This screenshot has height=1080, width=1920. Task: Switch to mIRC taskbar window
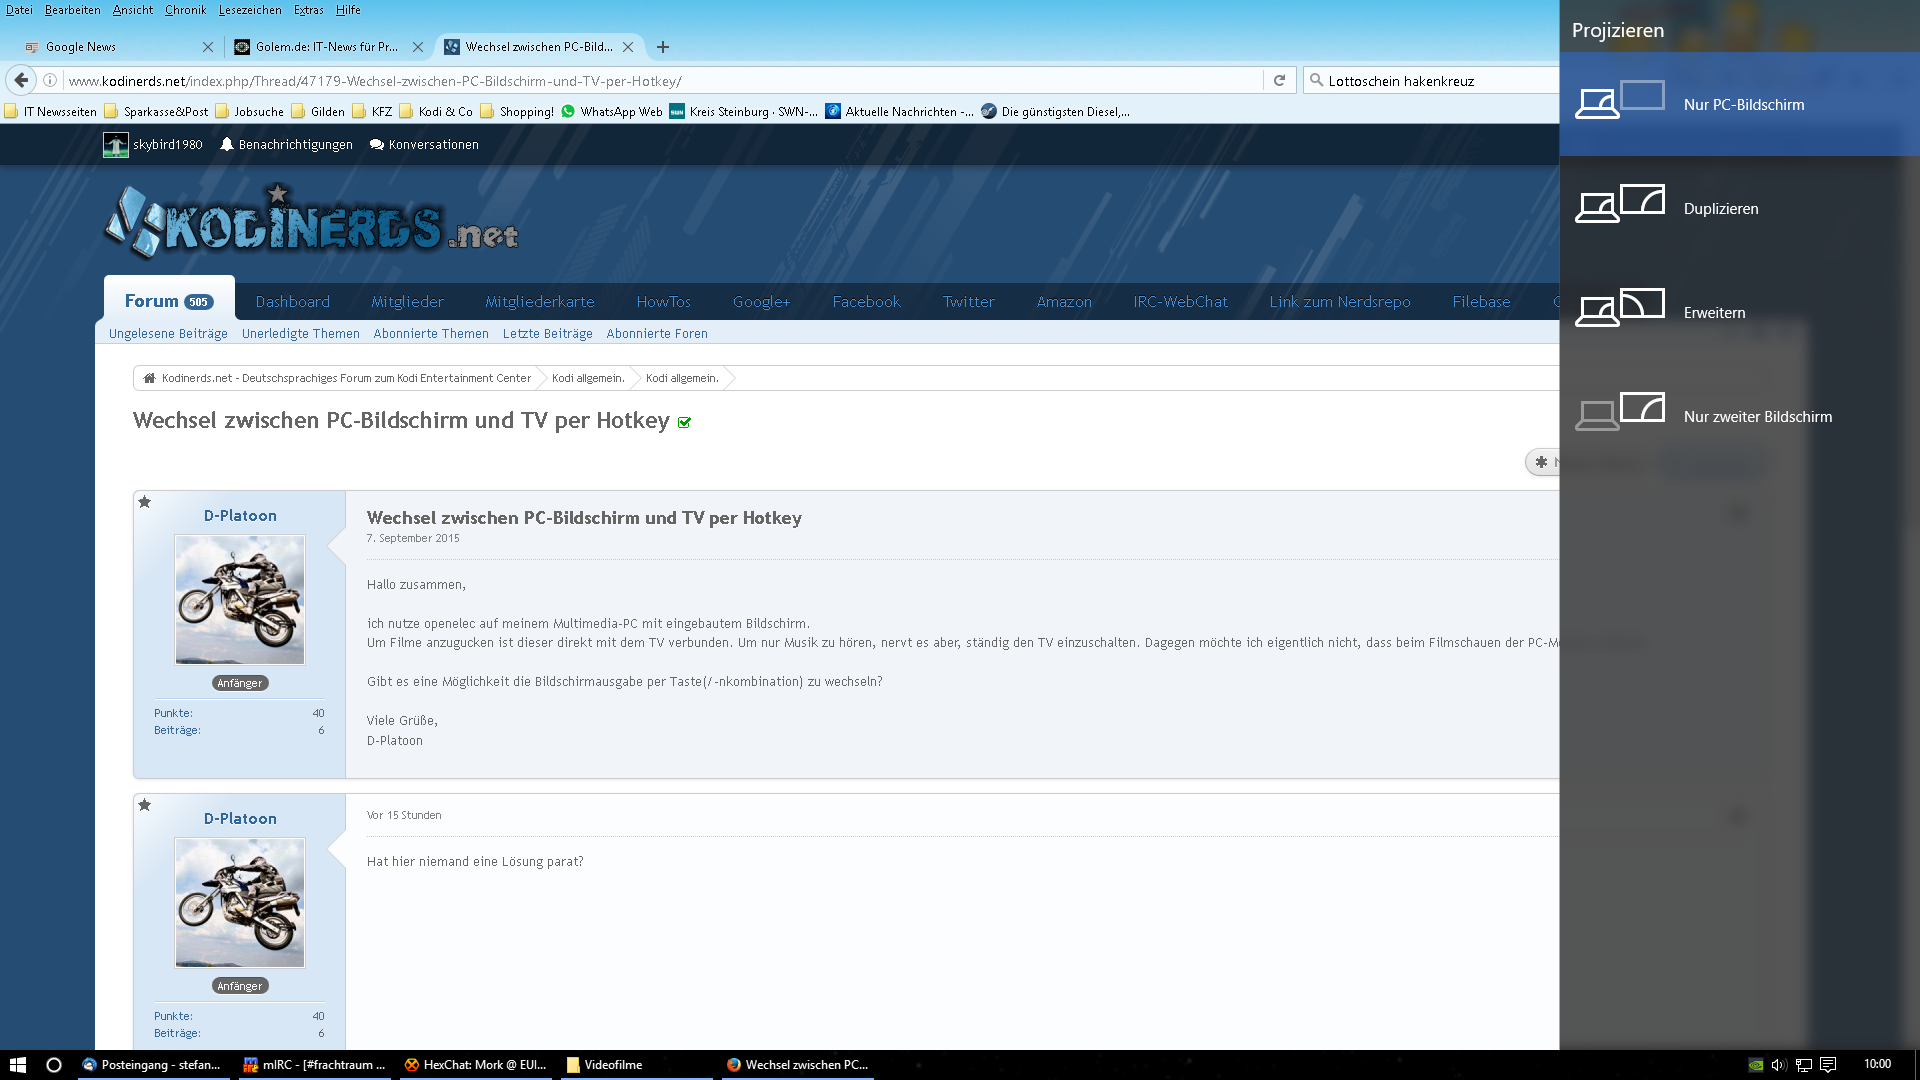coord(315,1065)
